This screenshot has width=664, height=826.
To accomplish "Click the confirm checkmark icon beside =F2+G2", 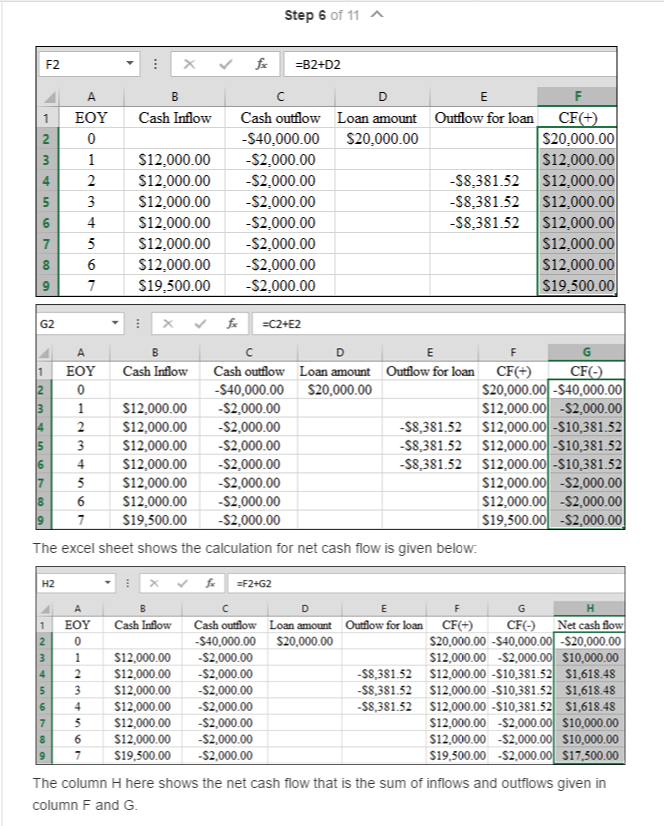I will point(182,583).
